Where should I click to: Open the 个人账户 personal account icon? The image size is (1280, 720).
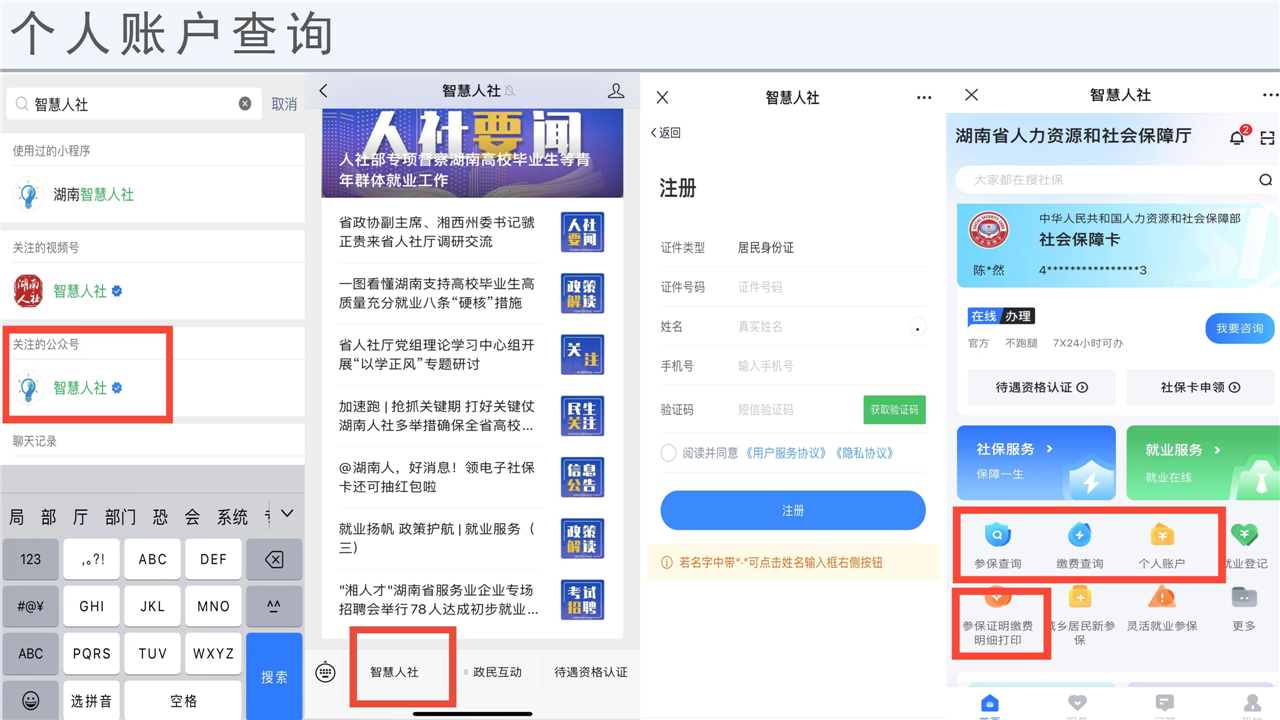[1161, 536]
